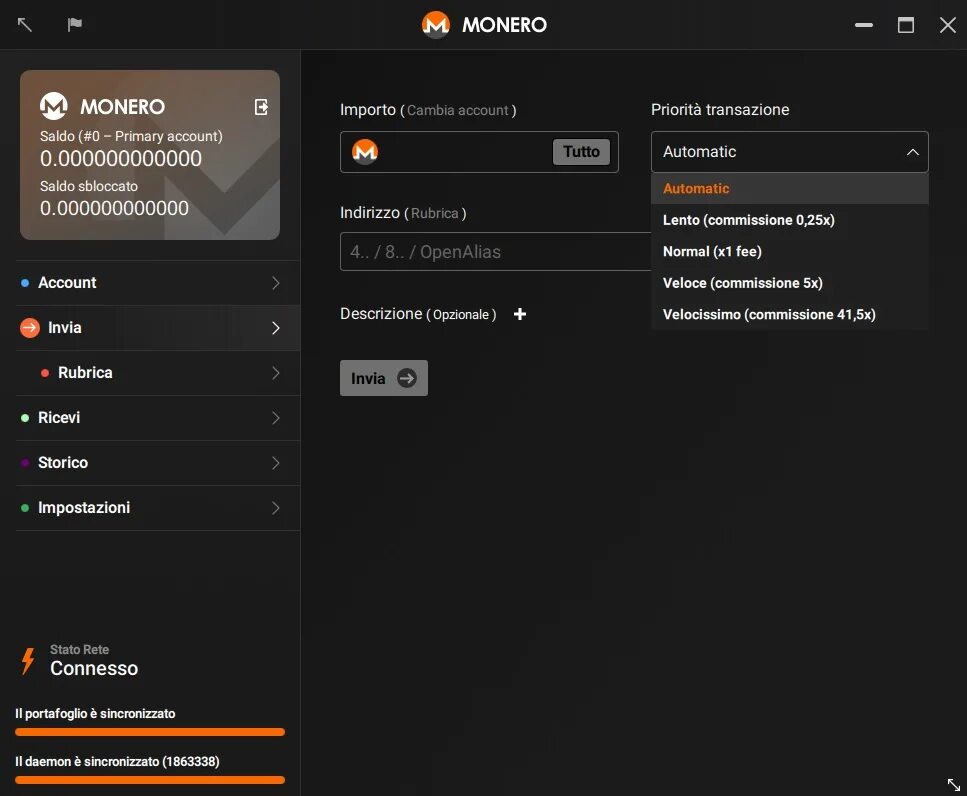The width and height of the screenshot is (967, 796).
Task: Open Storico transaction history
Action: point(158,462)
